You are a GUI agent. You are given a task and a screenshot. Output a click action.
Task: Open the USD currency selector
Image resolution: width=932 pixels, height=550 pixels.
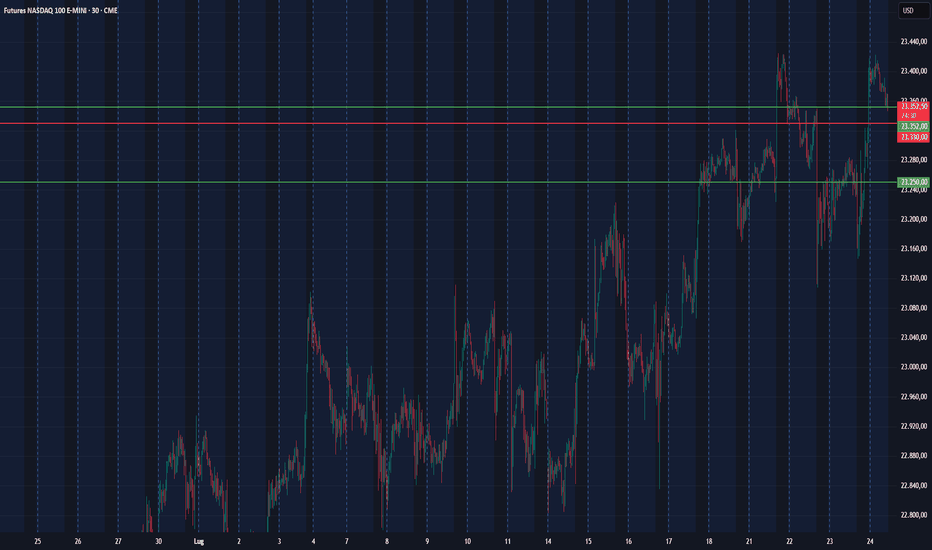pos(913,11)
